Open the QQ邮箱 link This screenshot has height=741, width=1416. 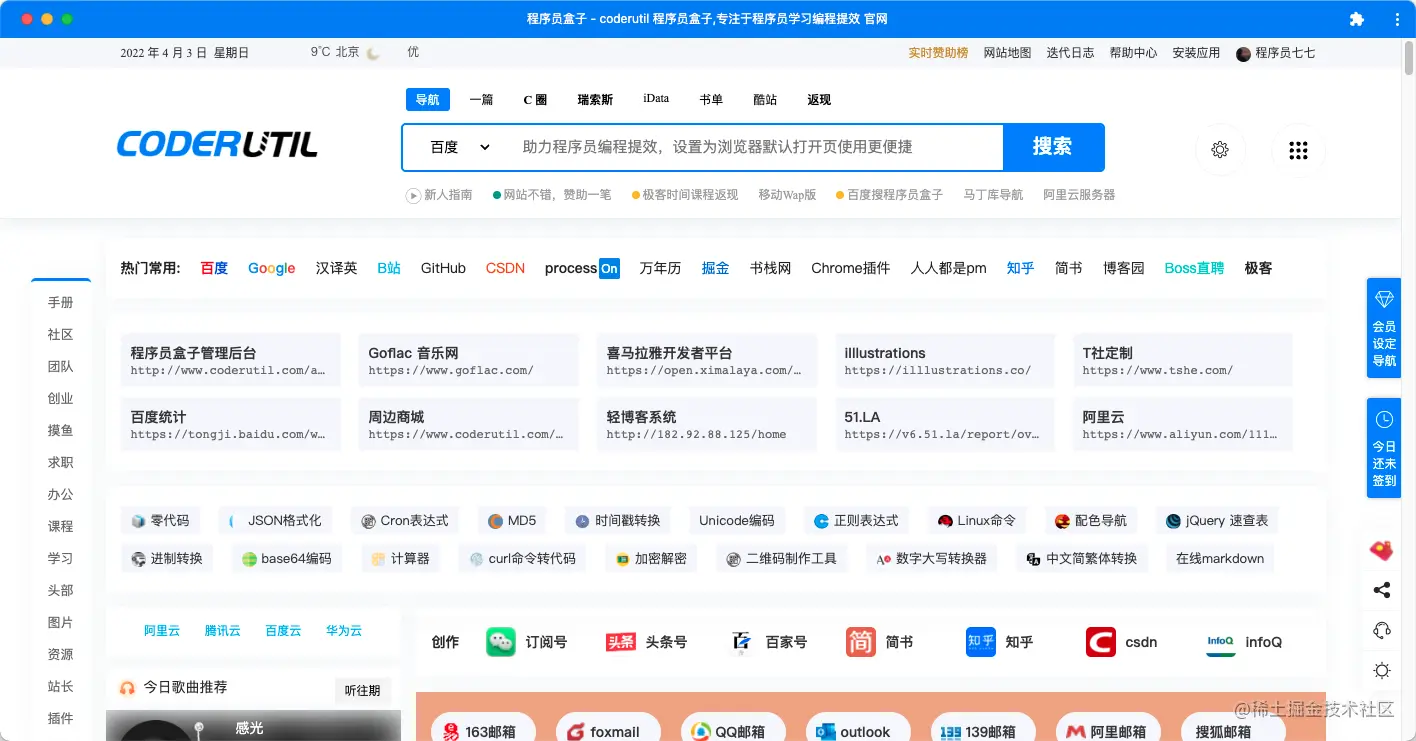tap(731, 732)
